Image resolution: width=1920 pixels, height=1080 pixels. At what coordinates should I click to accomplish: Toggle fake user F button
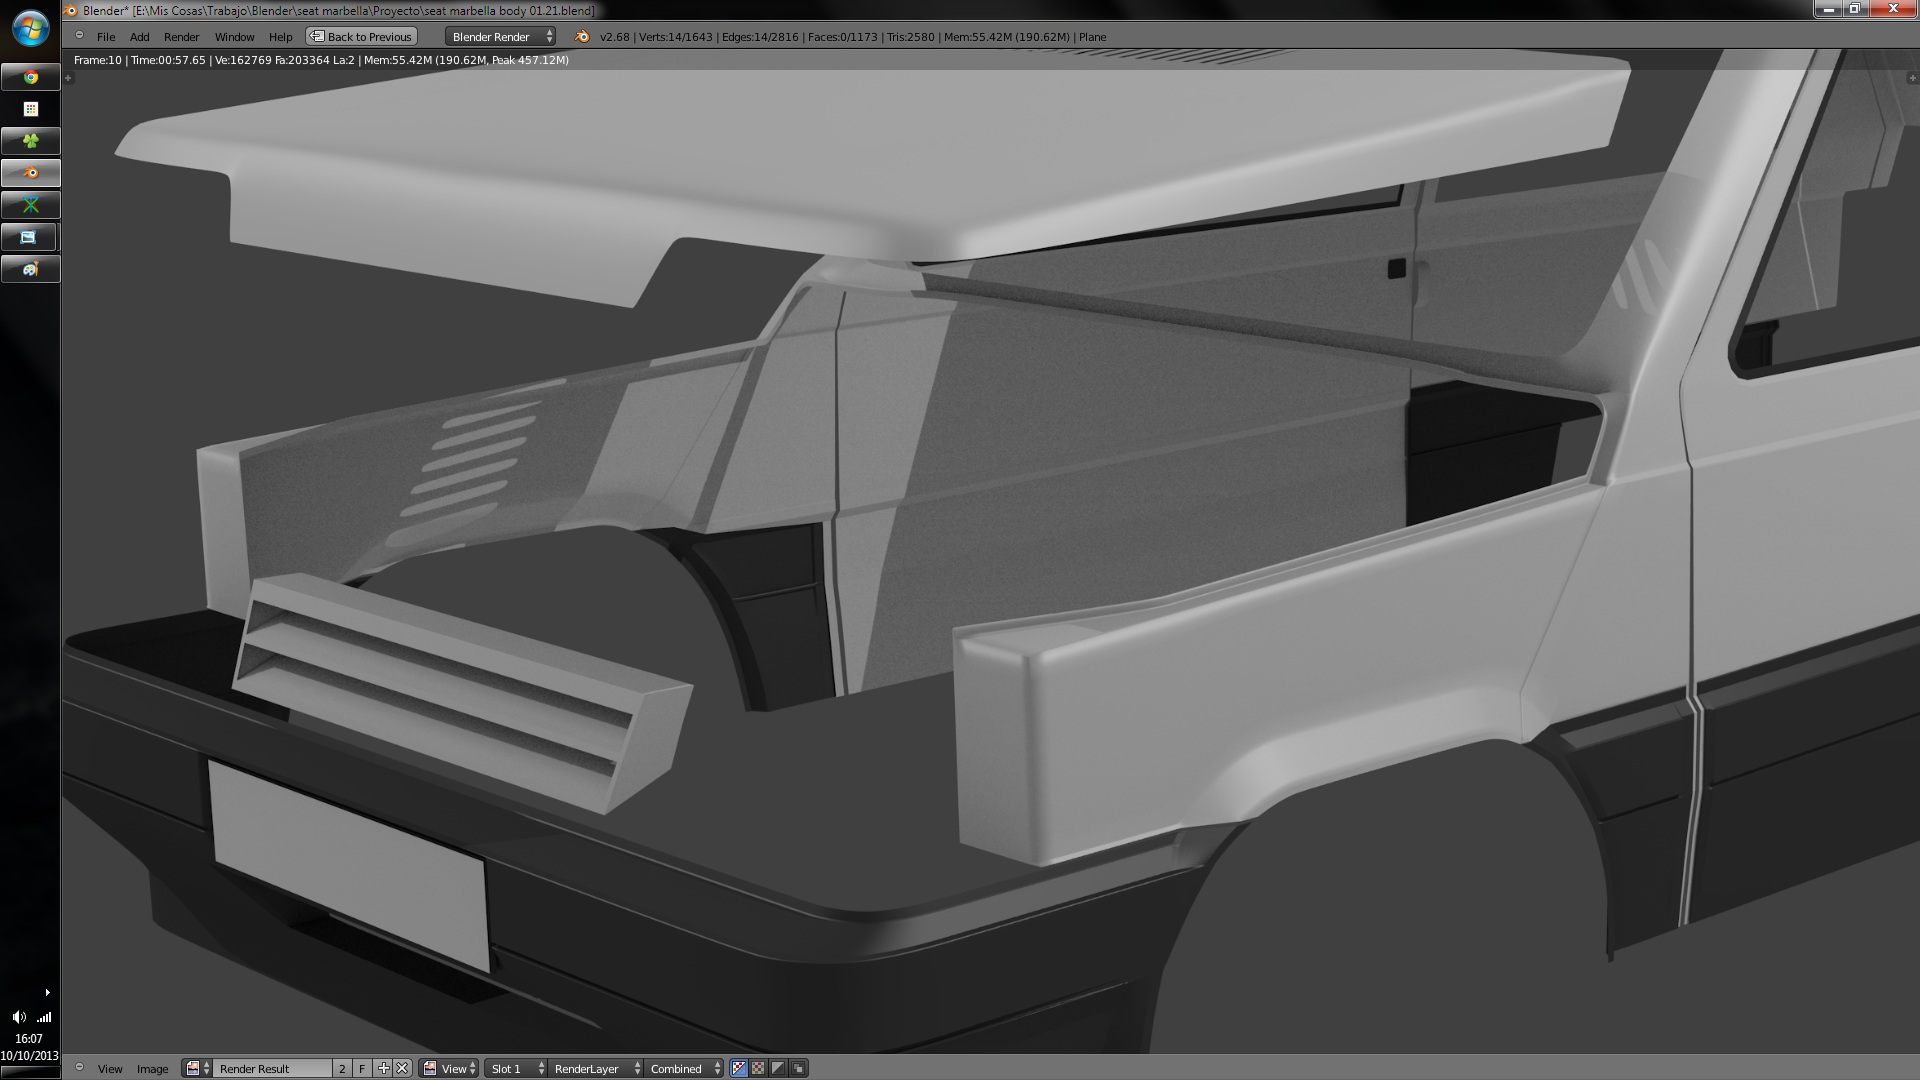362,1068
